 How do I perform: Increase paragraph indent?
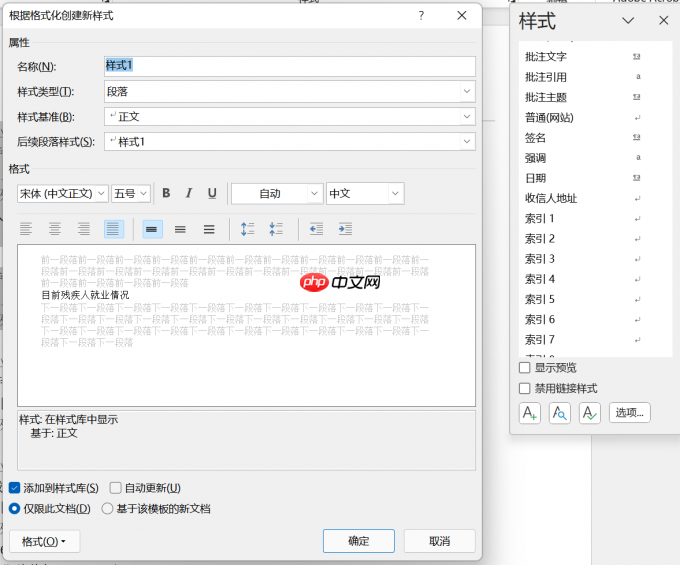click(x=345, y=229)
